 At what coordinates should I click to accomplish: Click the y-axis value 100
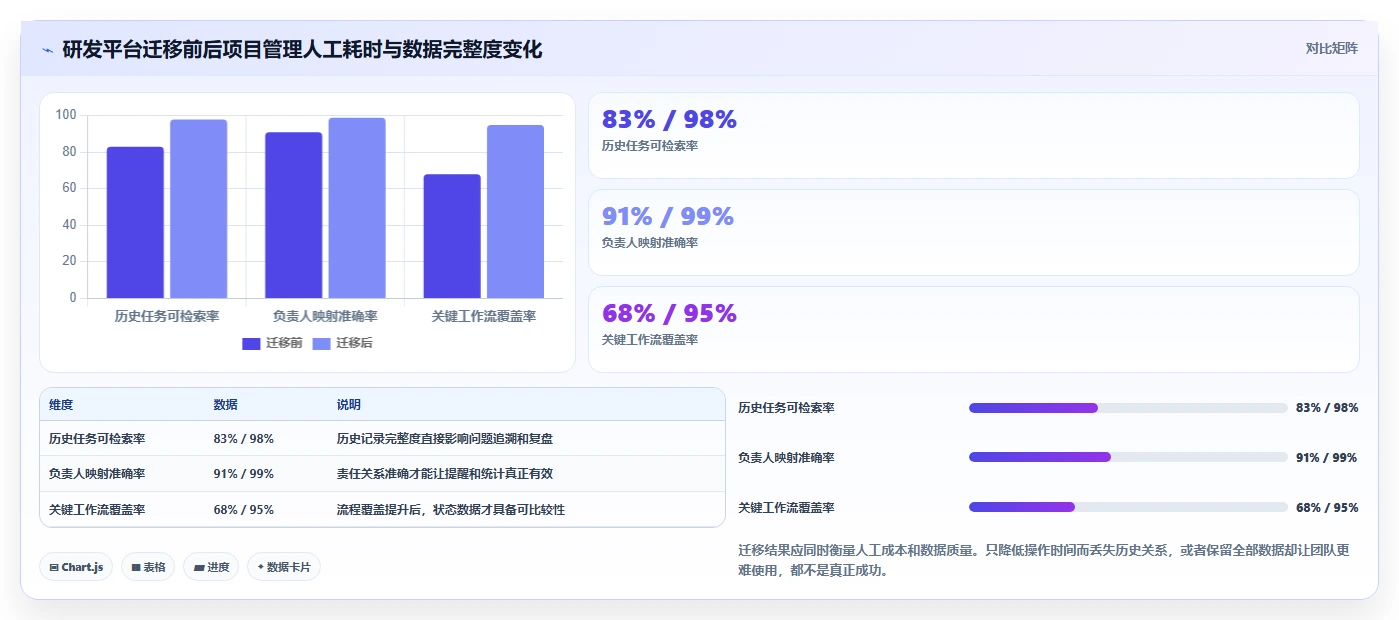tap(66, 115)
